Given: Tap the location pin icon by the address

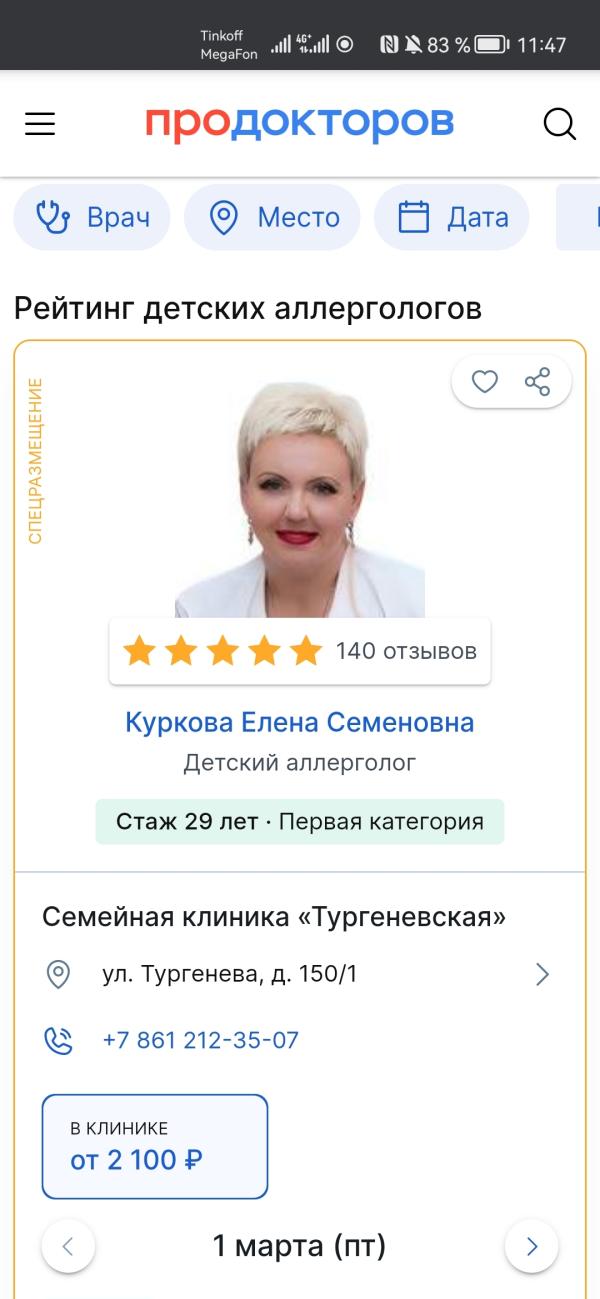Looking at the screenshot, I should [x=59, y=974].
